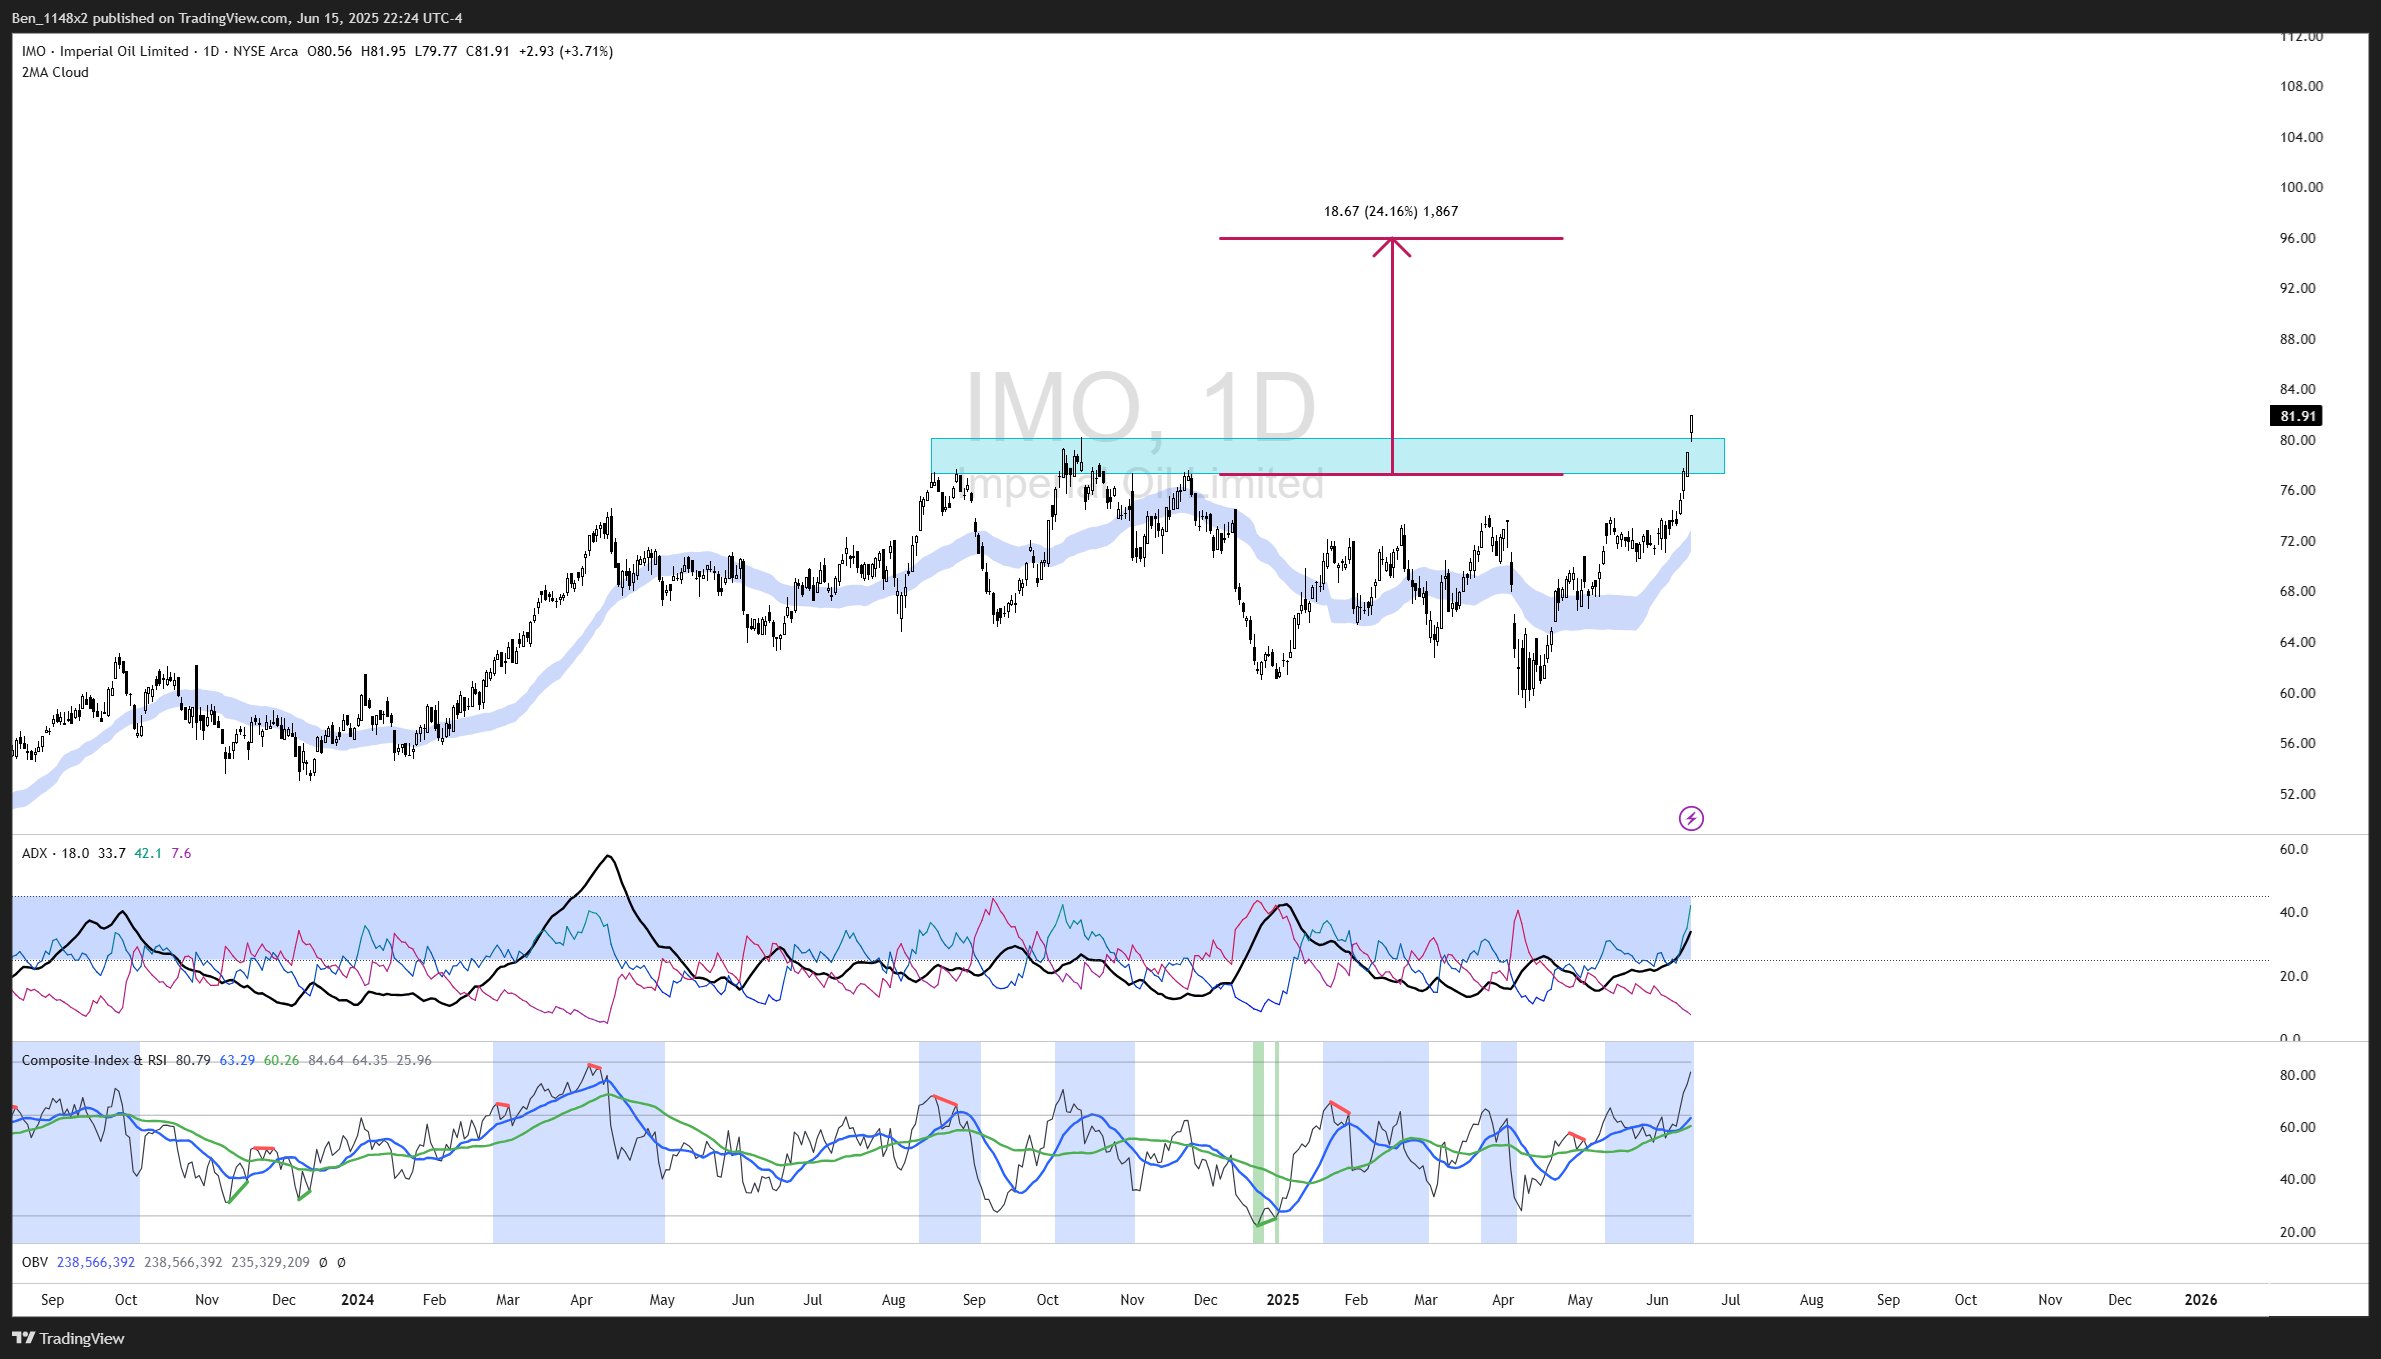Image resolution: width=2381 pixels, height=1359 pixels.
Task: Click the 18.67 (24.16%) measurement label
Action: pyautogui.click(x=1390, y=211)
